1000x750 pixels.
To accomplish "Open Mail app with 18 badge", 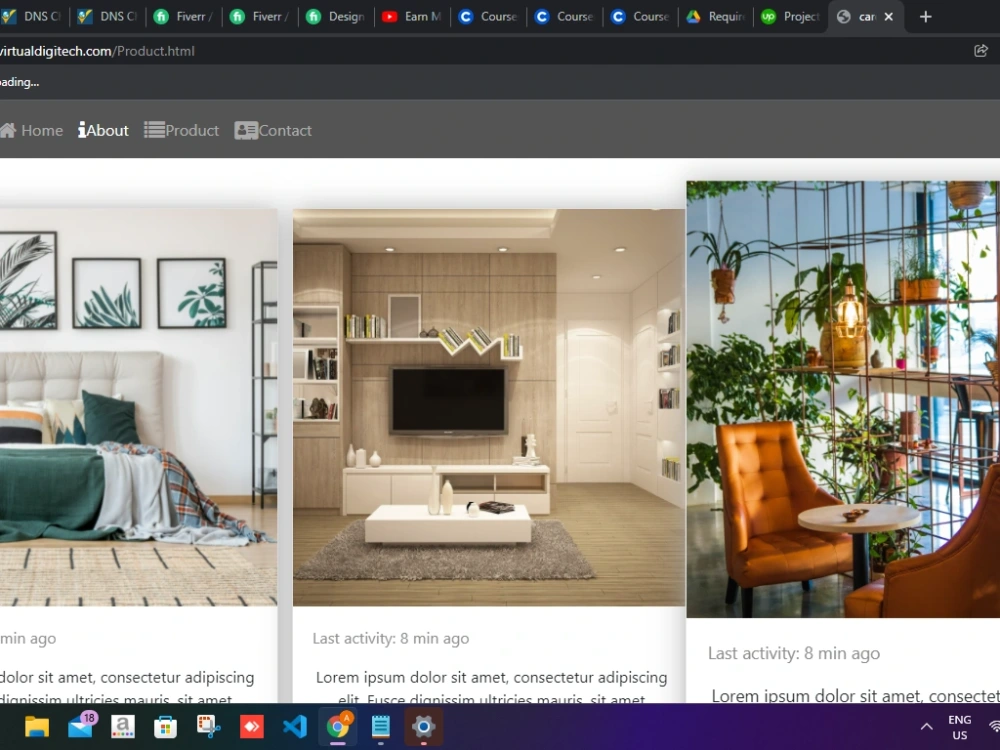I will (x=81, y=726).
